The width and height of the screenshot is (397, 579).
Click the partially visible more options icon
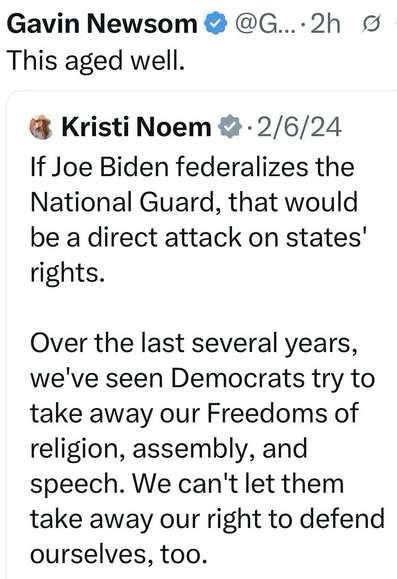395,24
